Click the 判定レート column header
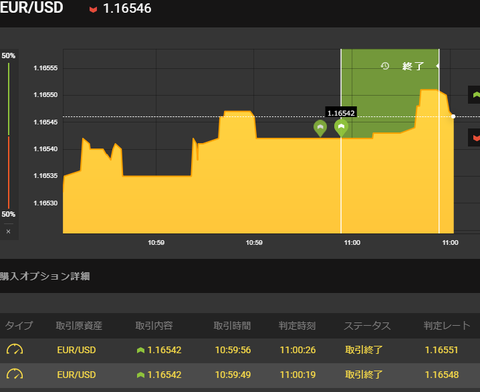 [447, 325]
